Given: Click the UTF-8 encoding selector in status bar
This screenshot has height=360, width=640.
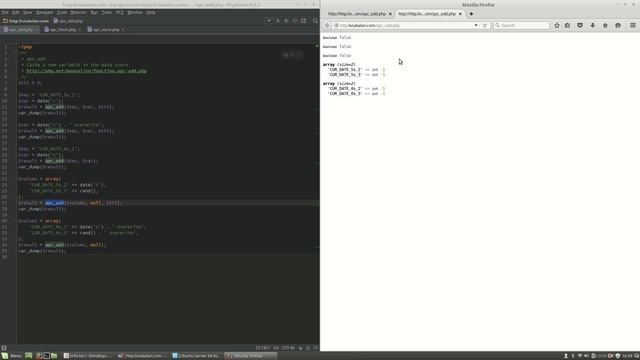Looking at the screenshot, I should [x=288, y=348].
